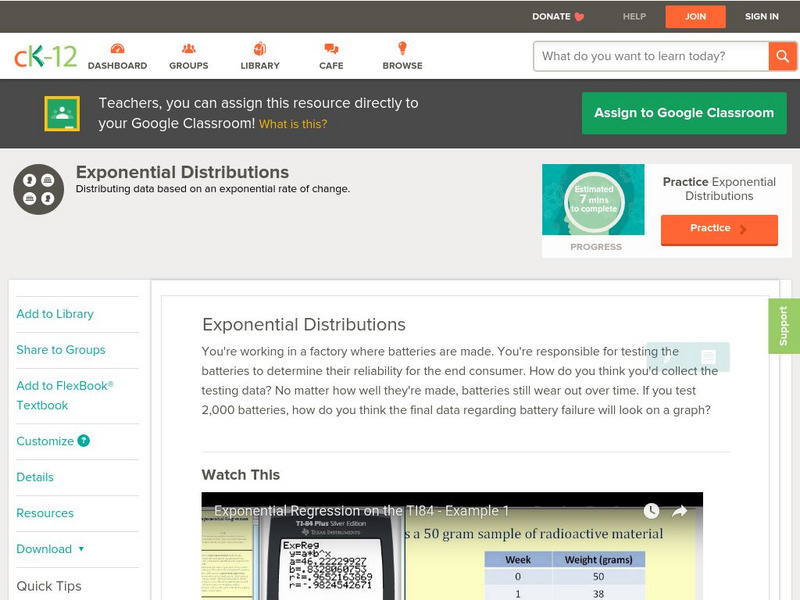Open the LIBRARY menu label

pos(260,66)
